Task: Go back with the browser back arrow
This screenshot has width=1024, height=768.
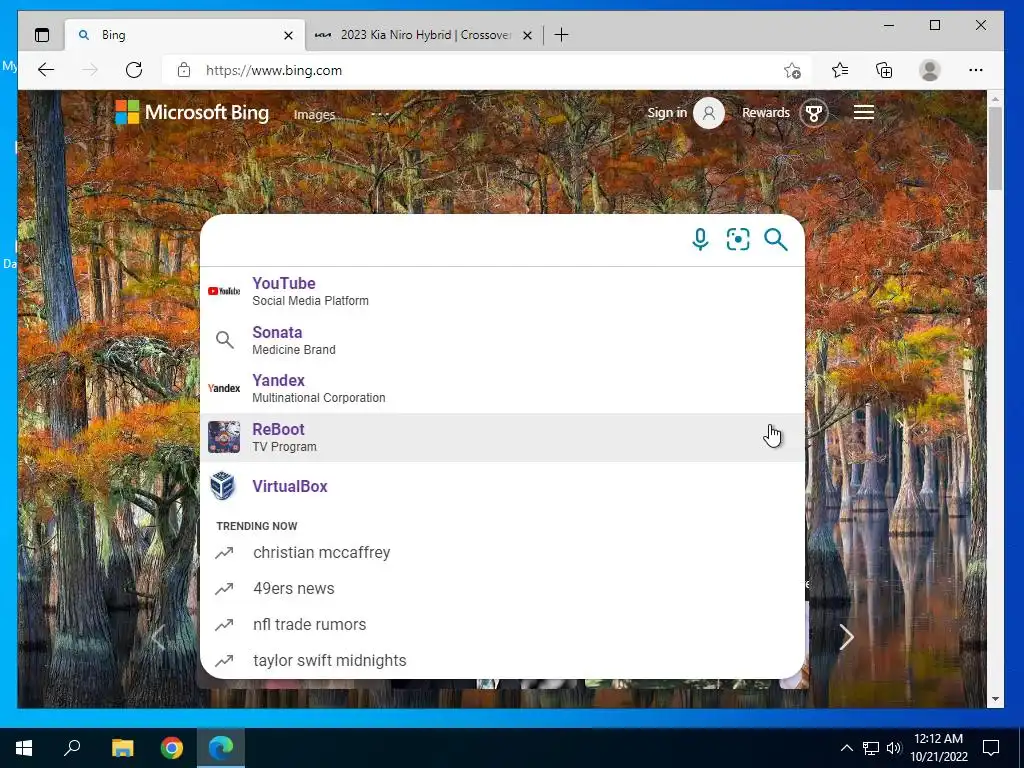Action: (x=46, y=70)
